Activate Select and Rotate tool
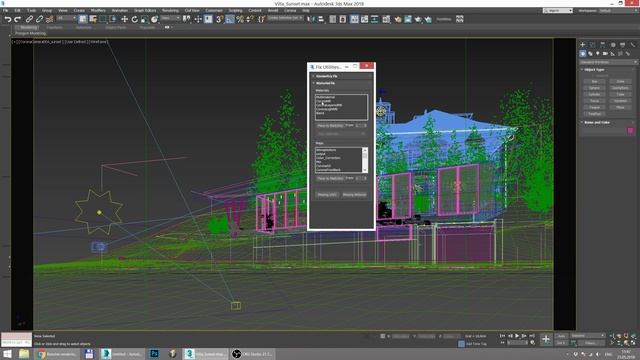Screen dimensions: 640x360 (x=134, y=19)
